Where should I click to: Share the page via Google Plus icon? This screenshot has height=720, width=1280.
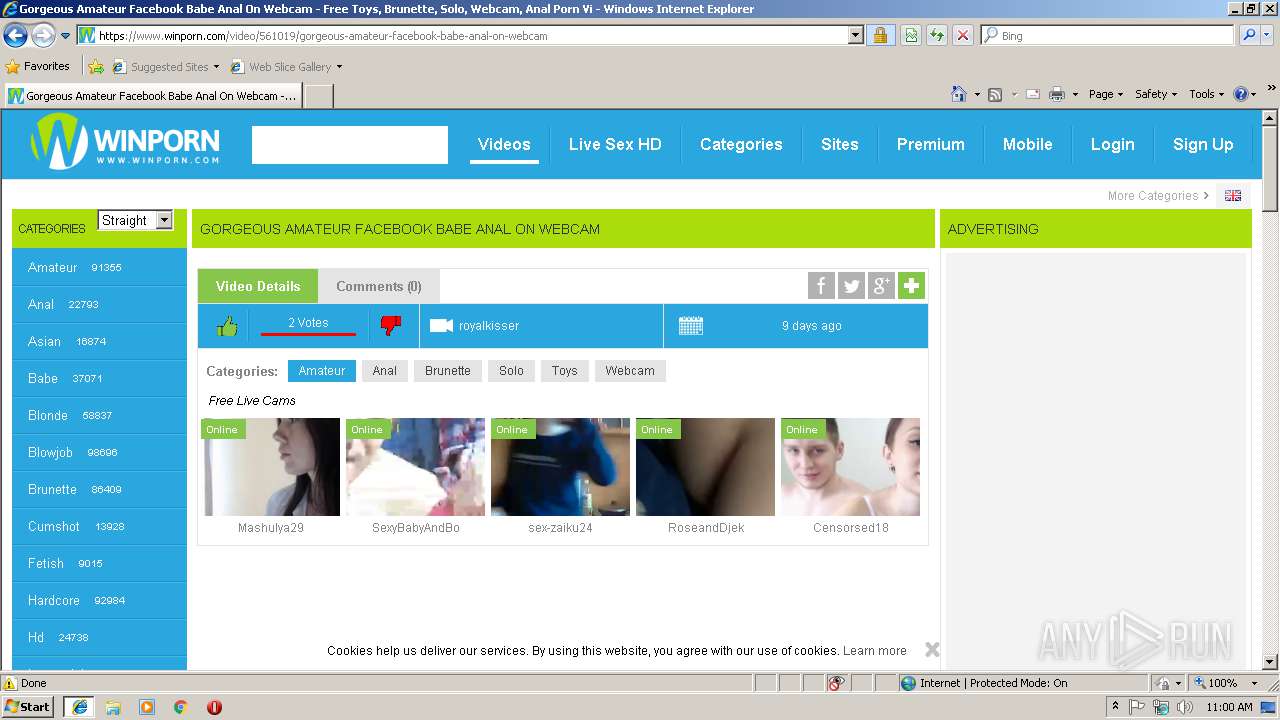pos(881,286)
